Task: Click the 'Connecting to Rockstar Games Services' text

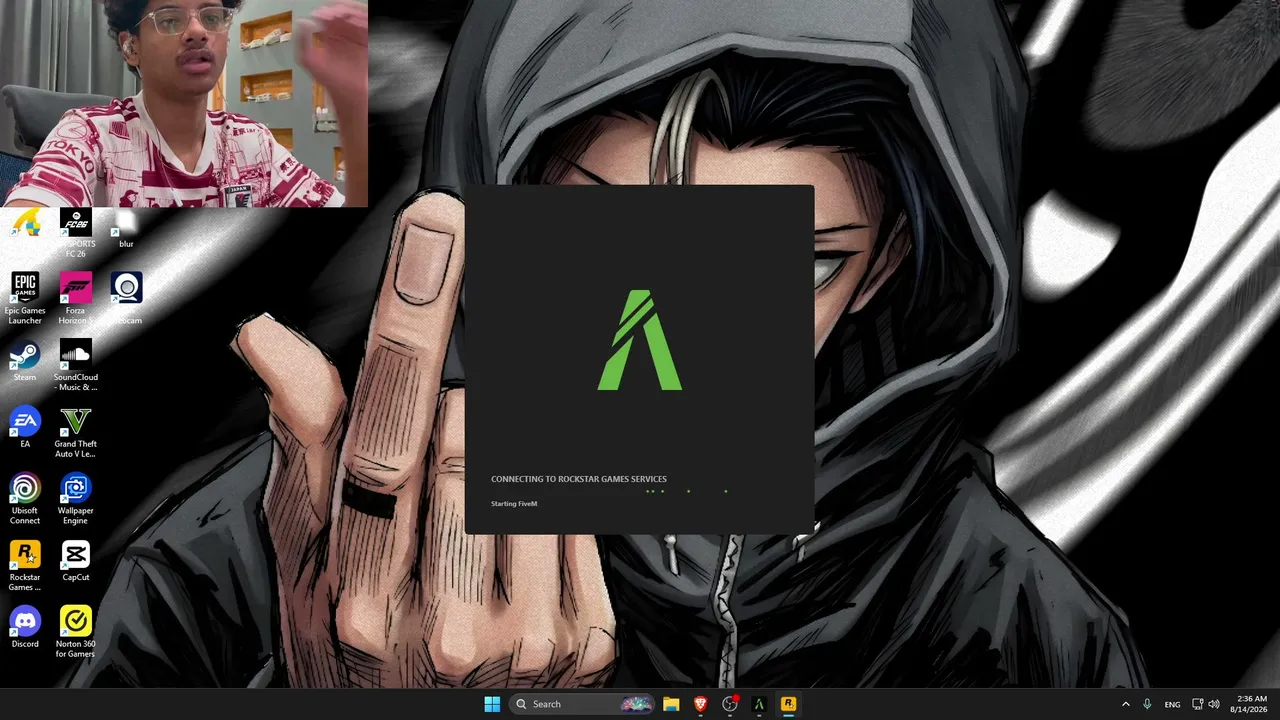Action: click(x=579, y=479)
